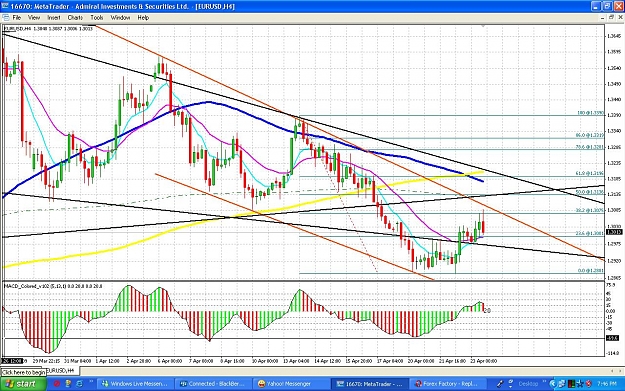Image resolution: width=625 pixels, height=391 pixels.
Task: Click the '6 Apr 00:00' time axis label
Action: (170, 361)
